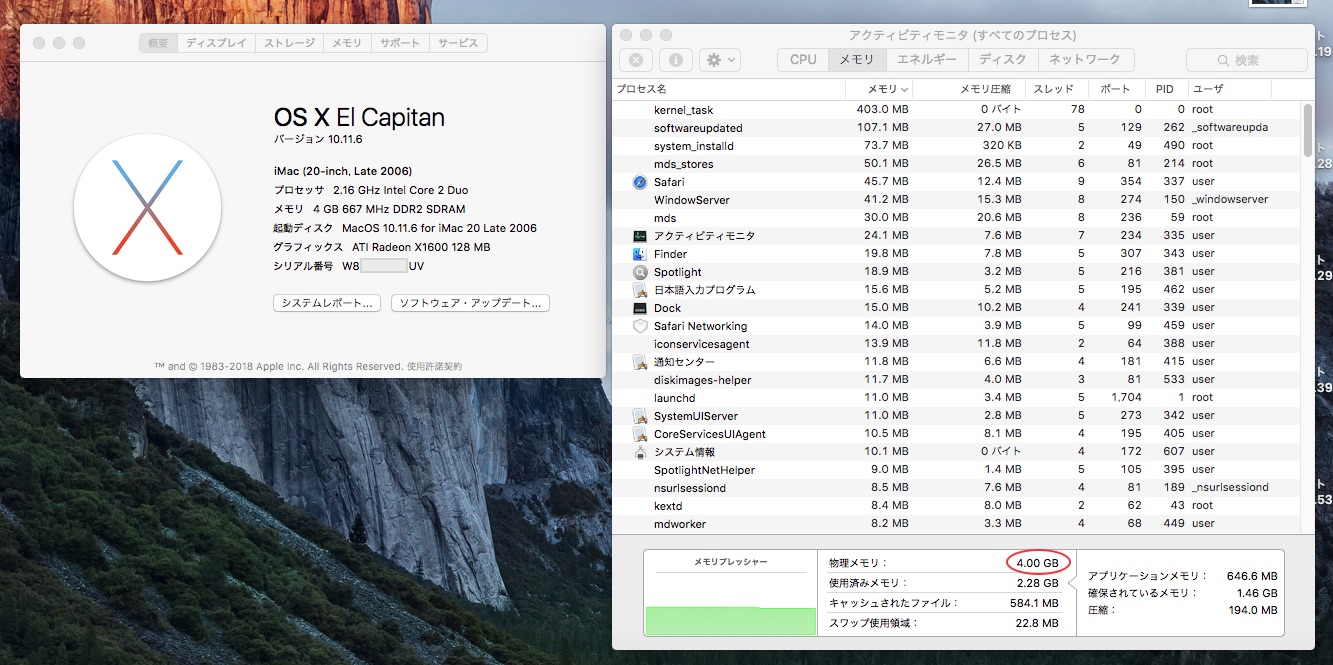Screen dimensions: 1333x665
Task: Click the 検索 search field
Action: coord(1246,60)
